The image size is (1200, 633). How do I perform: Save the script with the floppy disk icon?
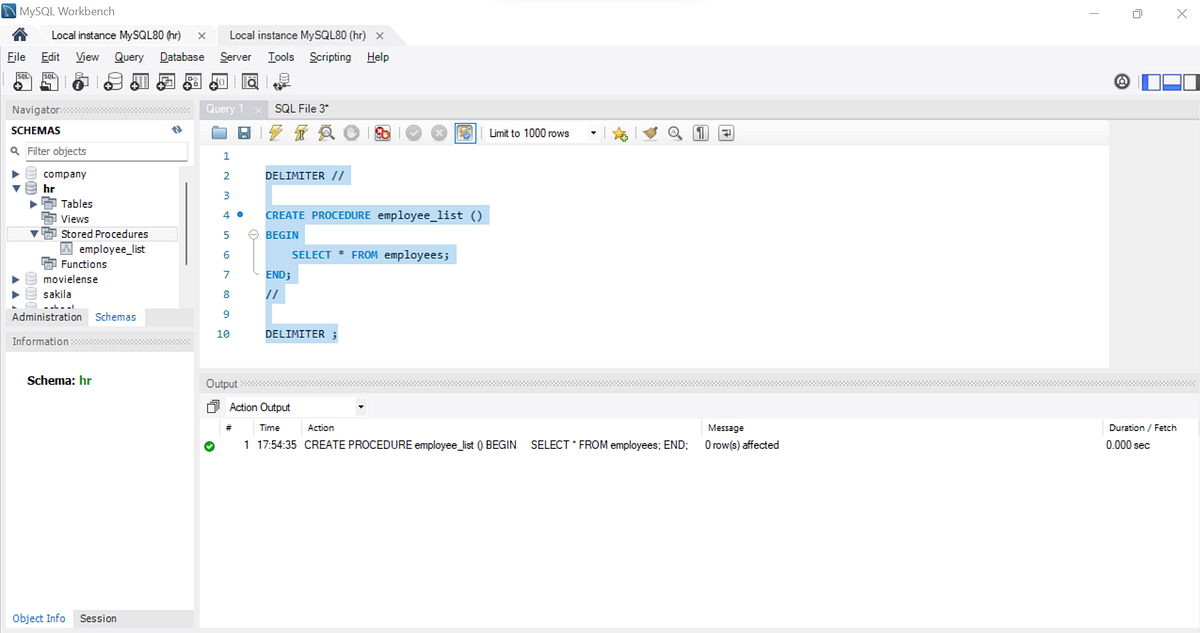coord(244,132)
